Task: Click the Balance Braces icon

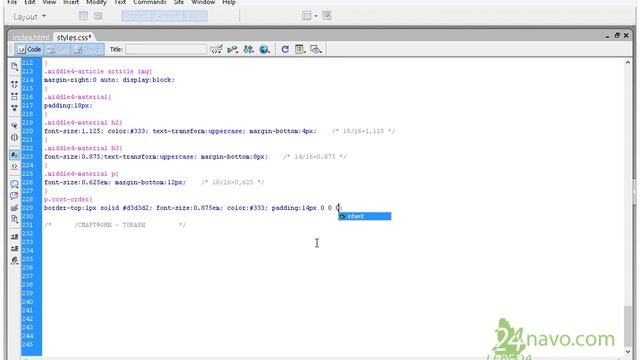Action: click(14, 137)
